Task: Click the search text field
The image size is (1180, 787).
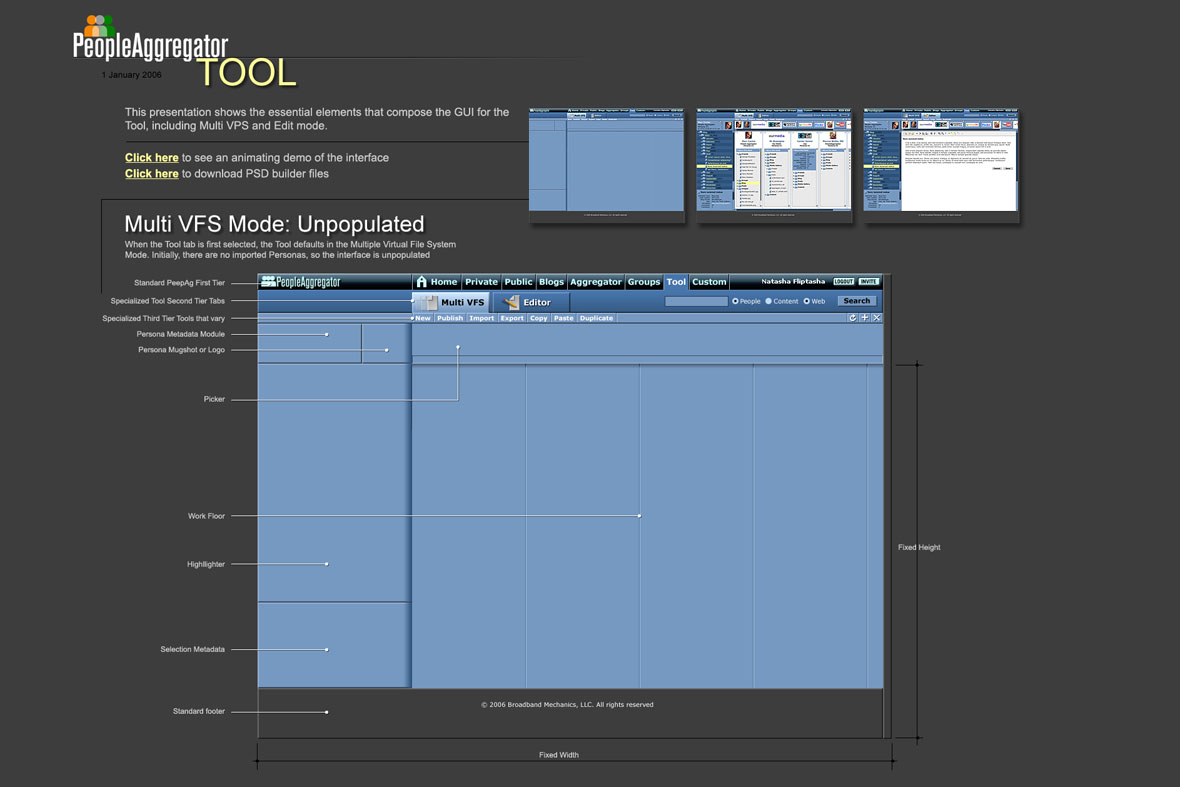Action: coord(696,301)
